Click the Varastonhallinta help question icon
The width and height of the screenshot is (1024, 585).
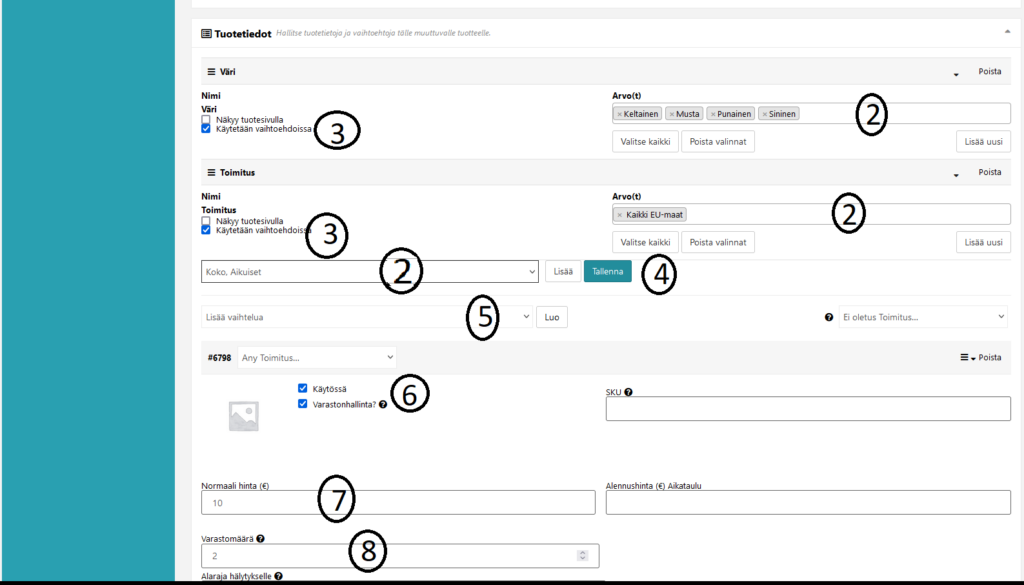(383, 405)
